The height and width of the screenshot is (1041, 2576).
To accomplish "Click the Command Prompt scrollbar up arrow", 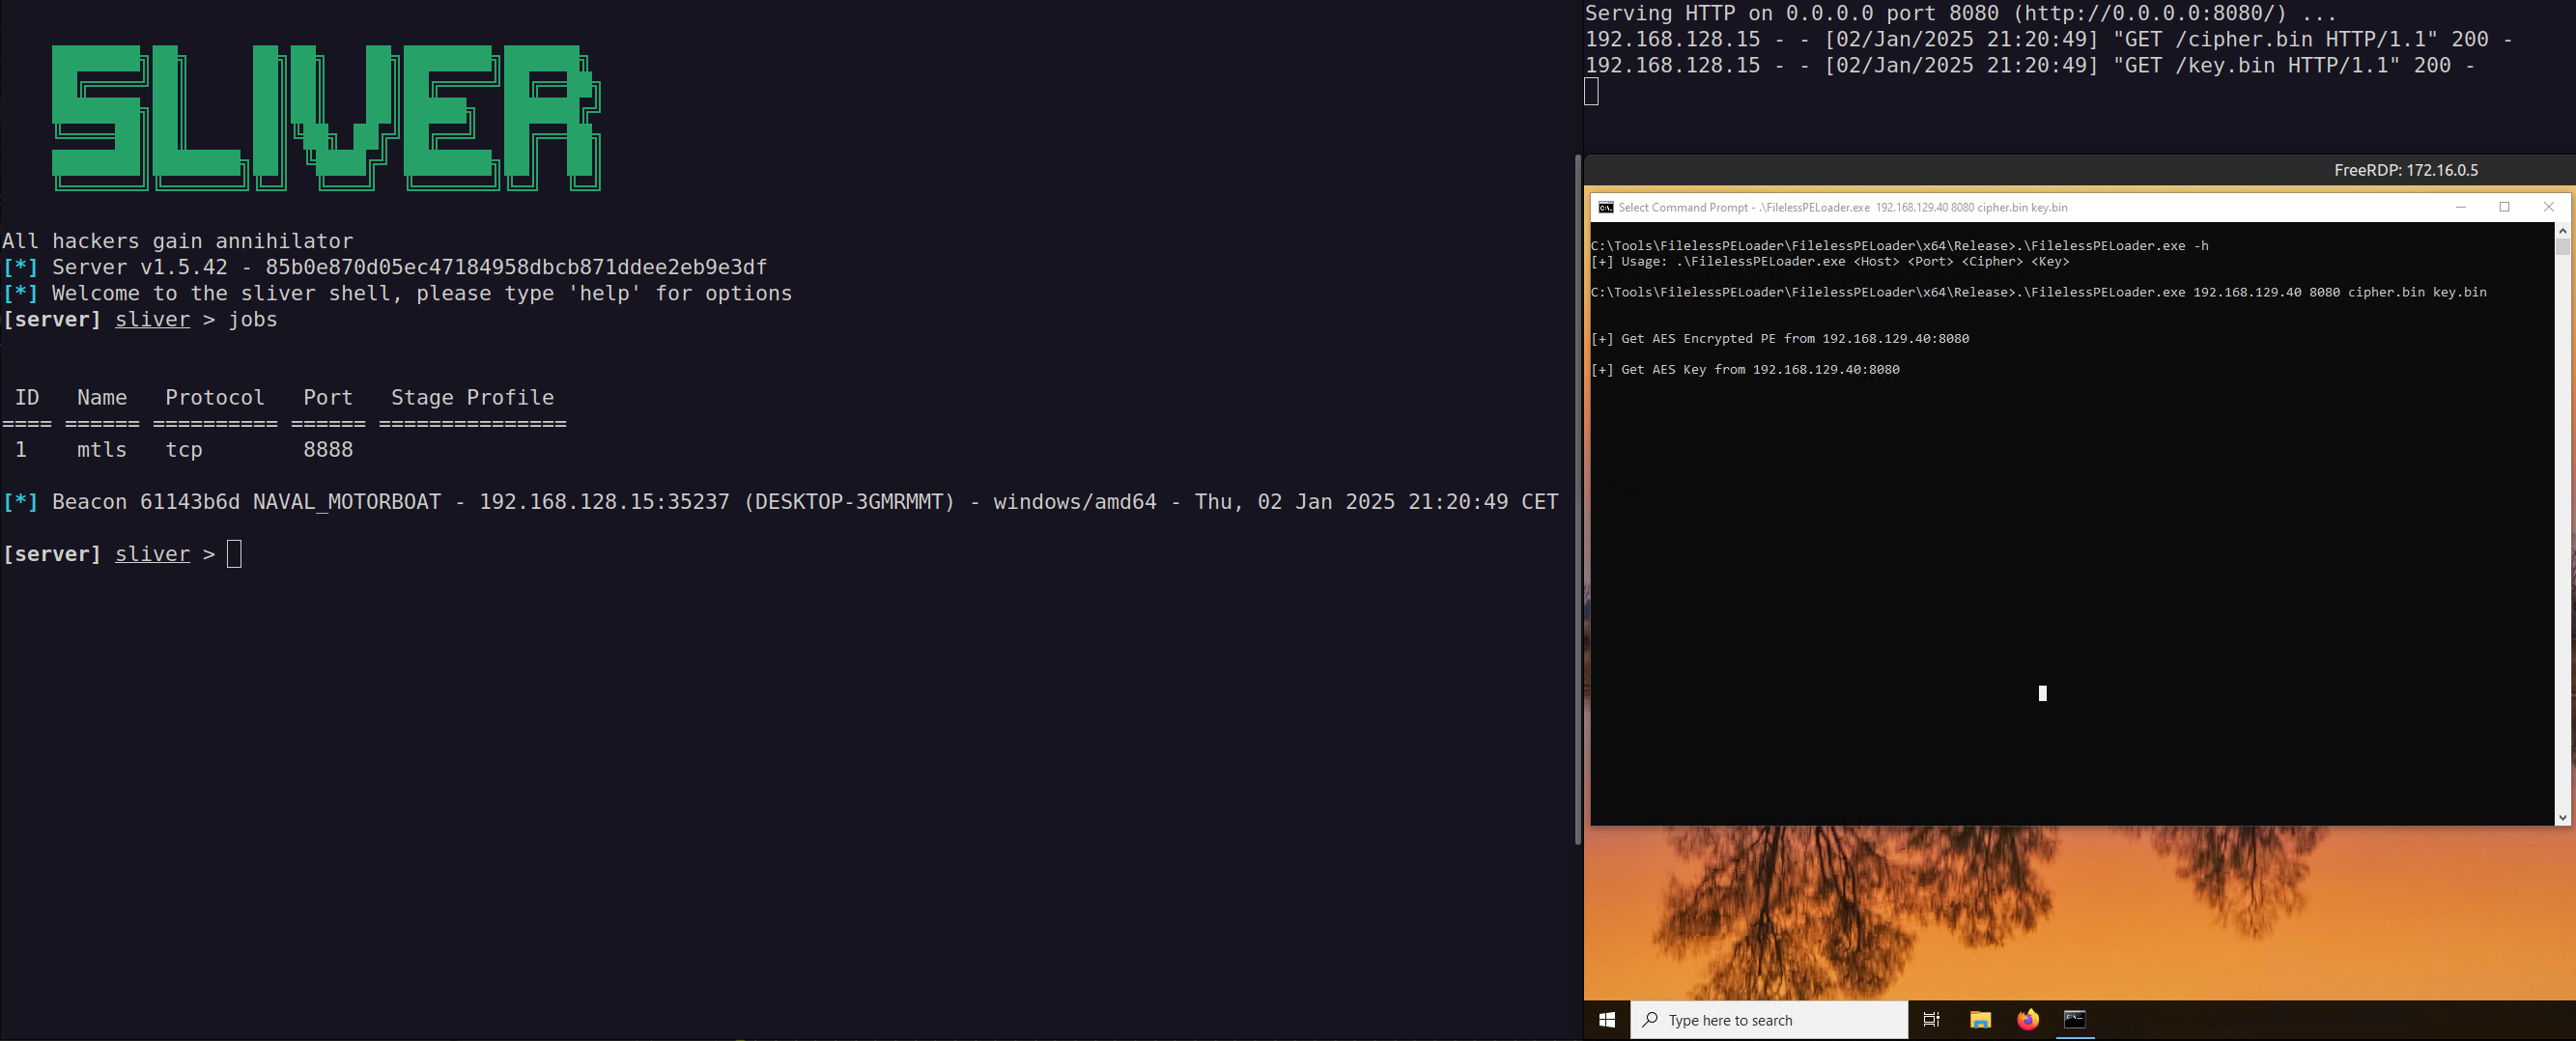I will point(2562,230).
